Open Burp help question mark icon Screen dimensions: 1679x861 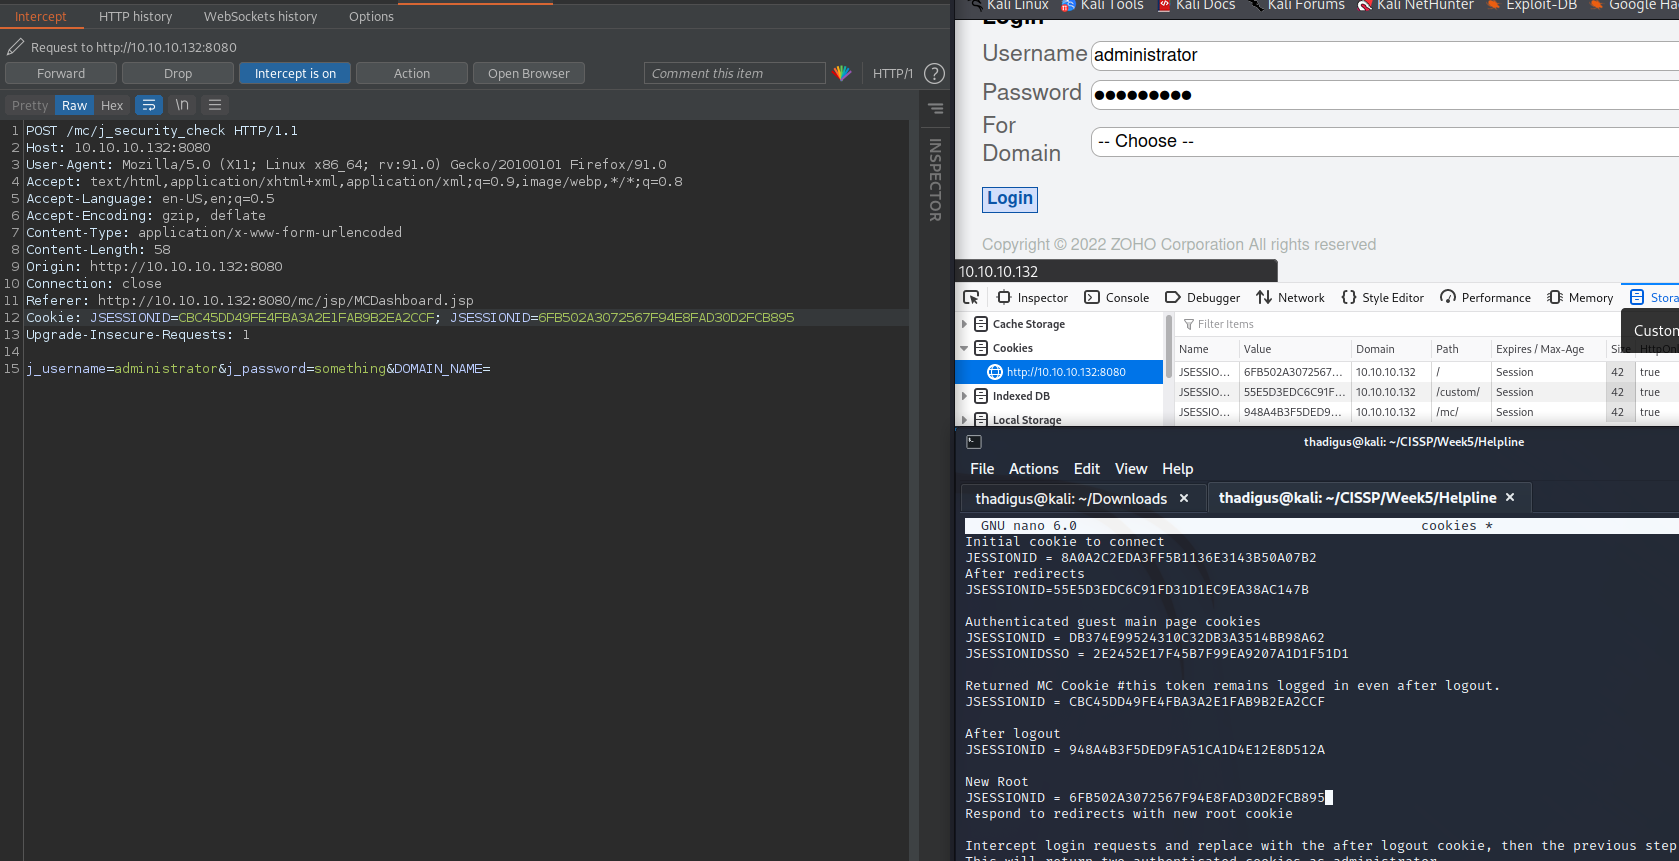[934, 73]
